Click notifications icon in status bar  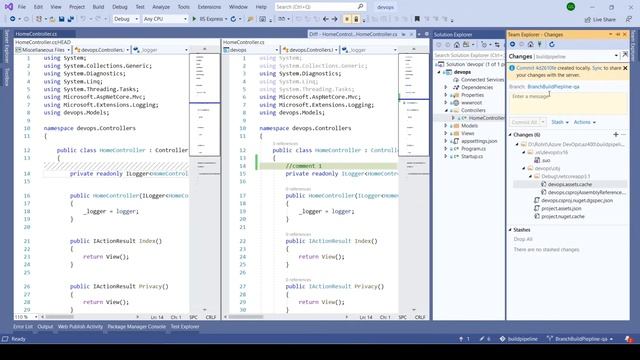coord(629,339)
